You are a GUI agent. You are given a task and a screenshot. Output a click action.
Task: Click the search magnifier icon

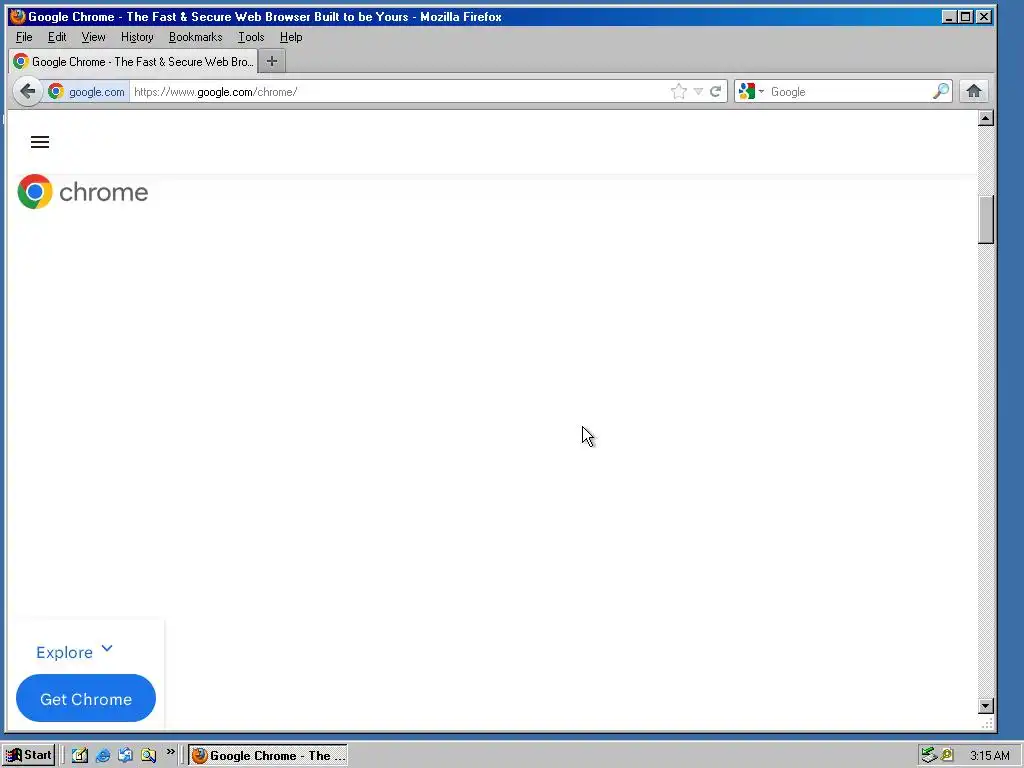pyautogui.click(x=941, y=91)
